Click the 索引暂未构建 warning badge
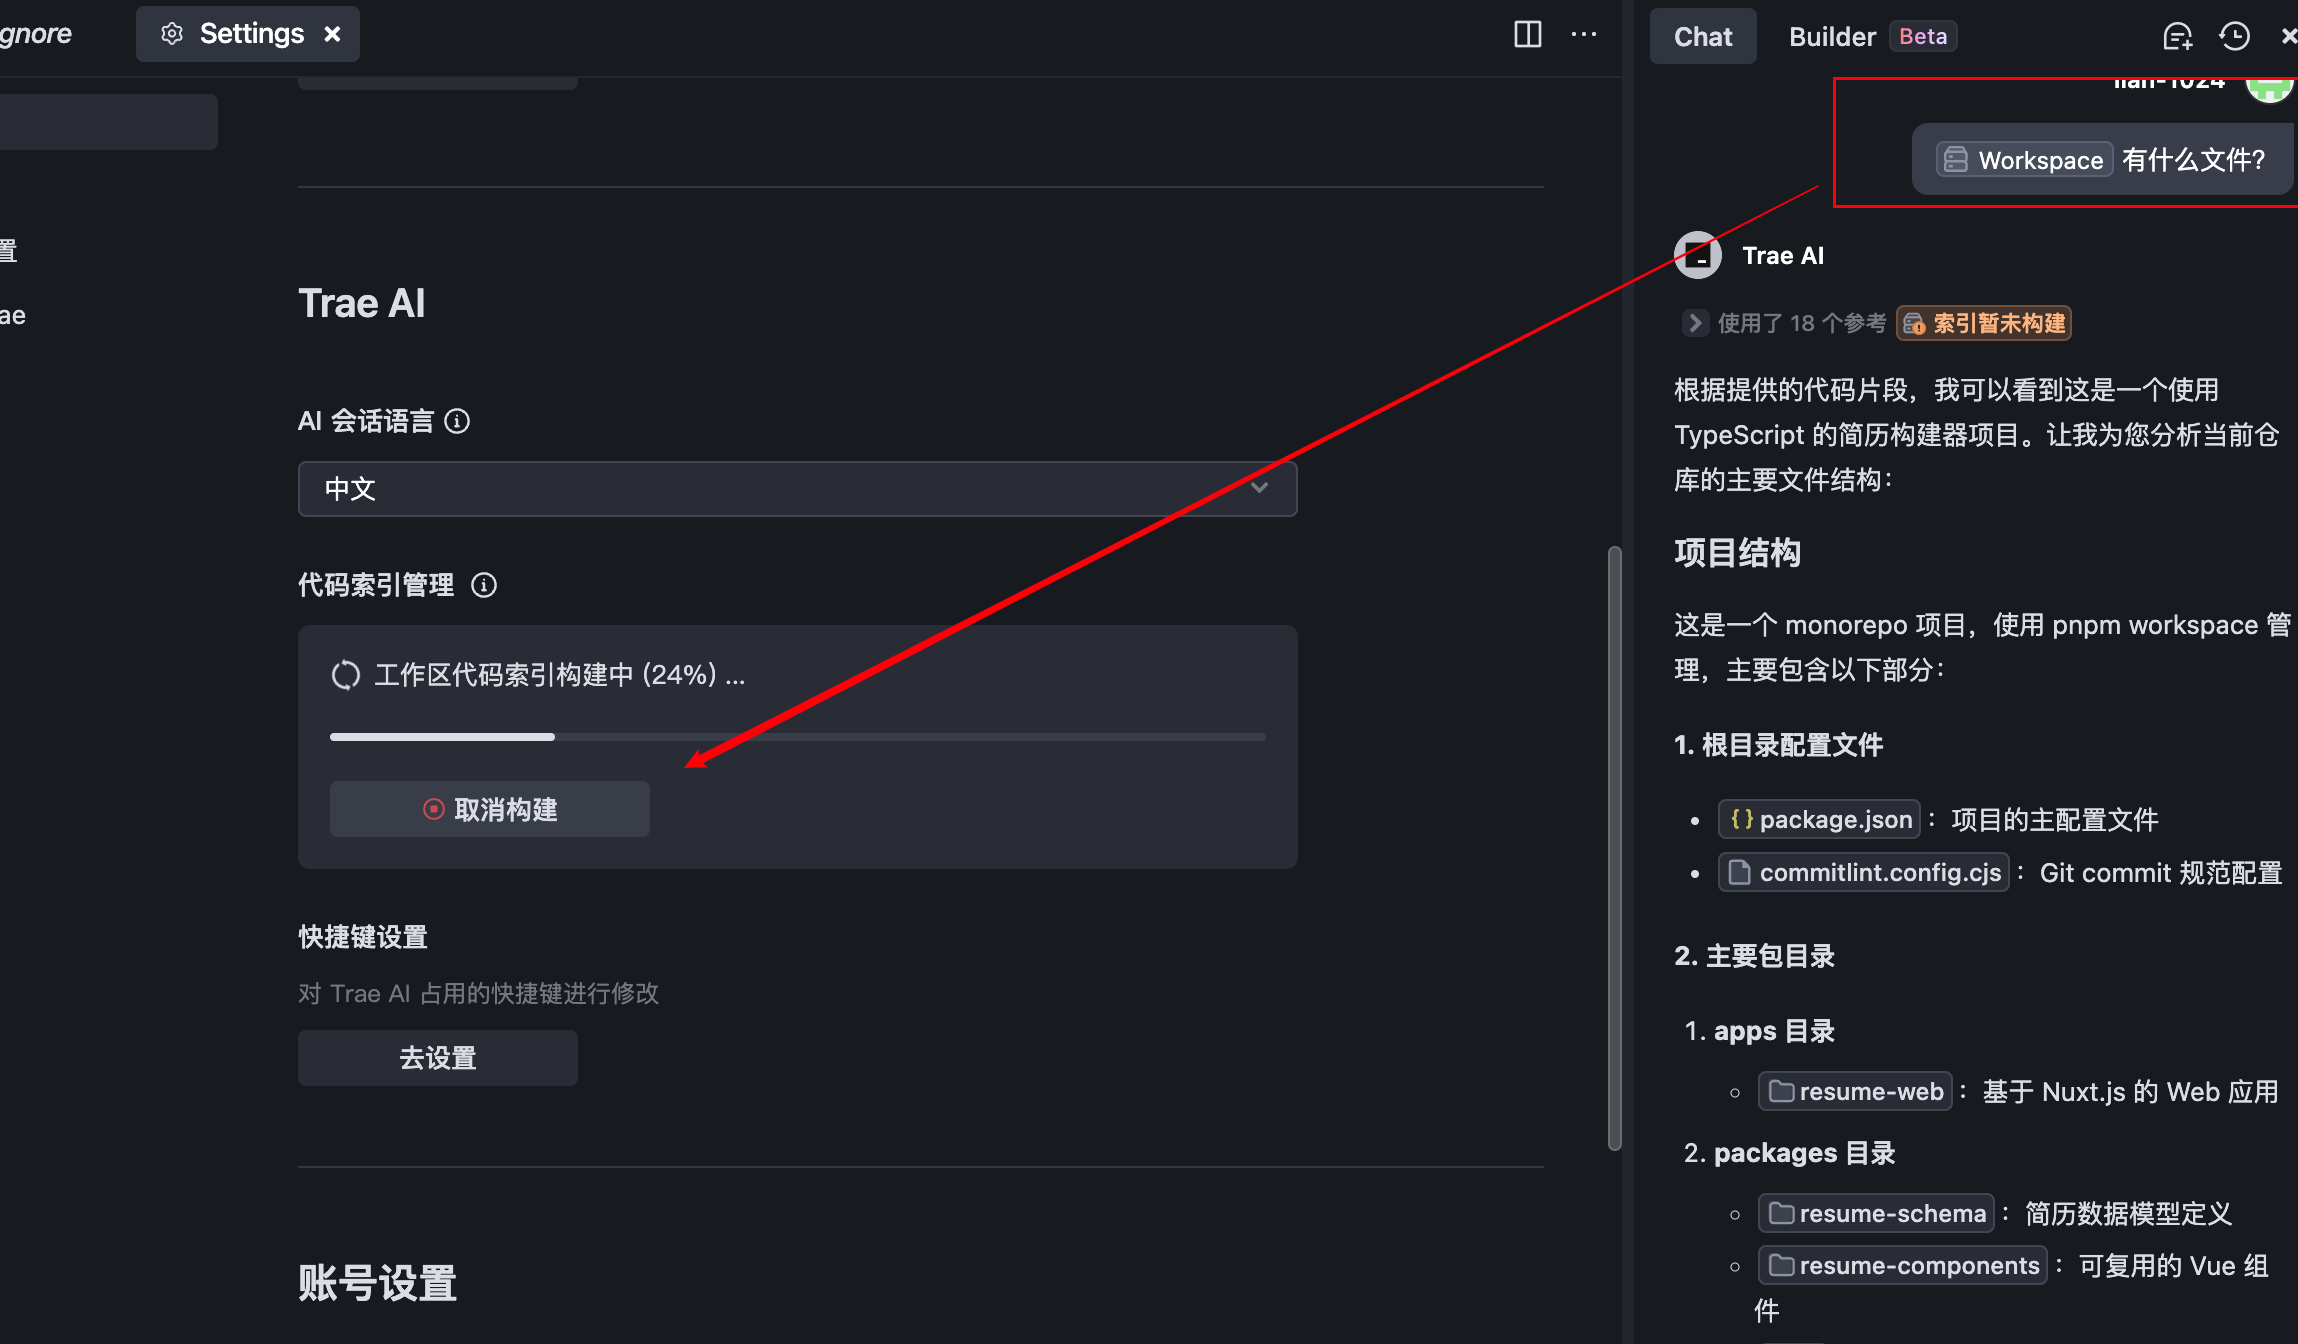This screenshot has height=1344, width=2298. tap(1983, 323)
